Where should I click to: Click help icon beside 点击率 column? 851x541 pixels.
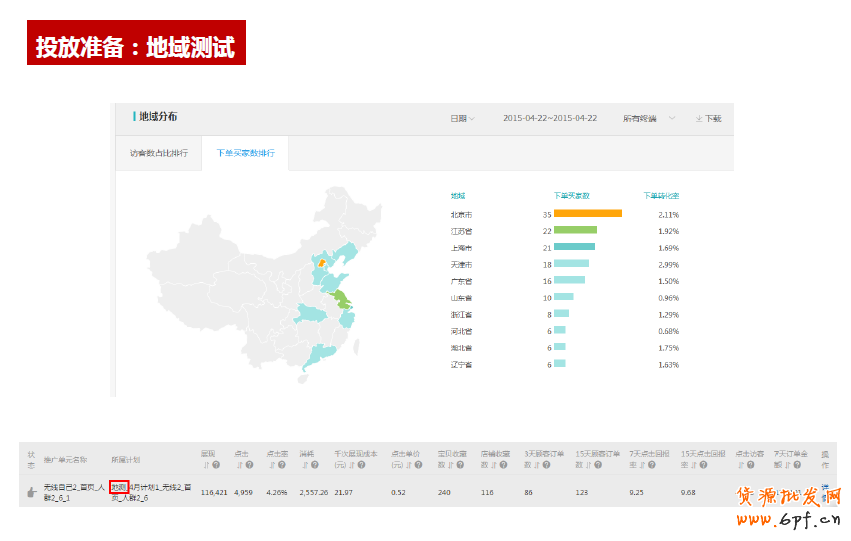coord(282,464)
